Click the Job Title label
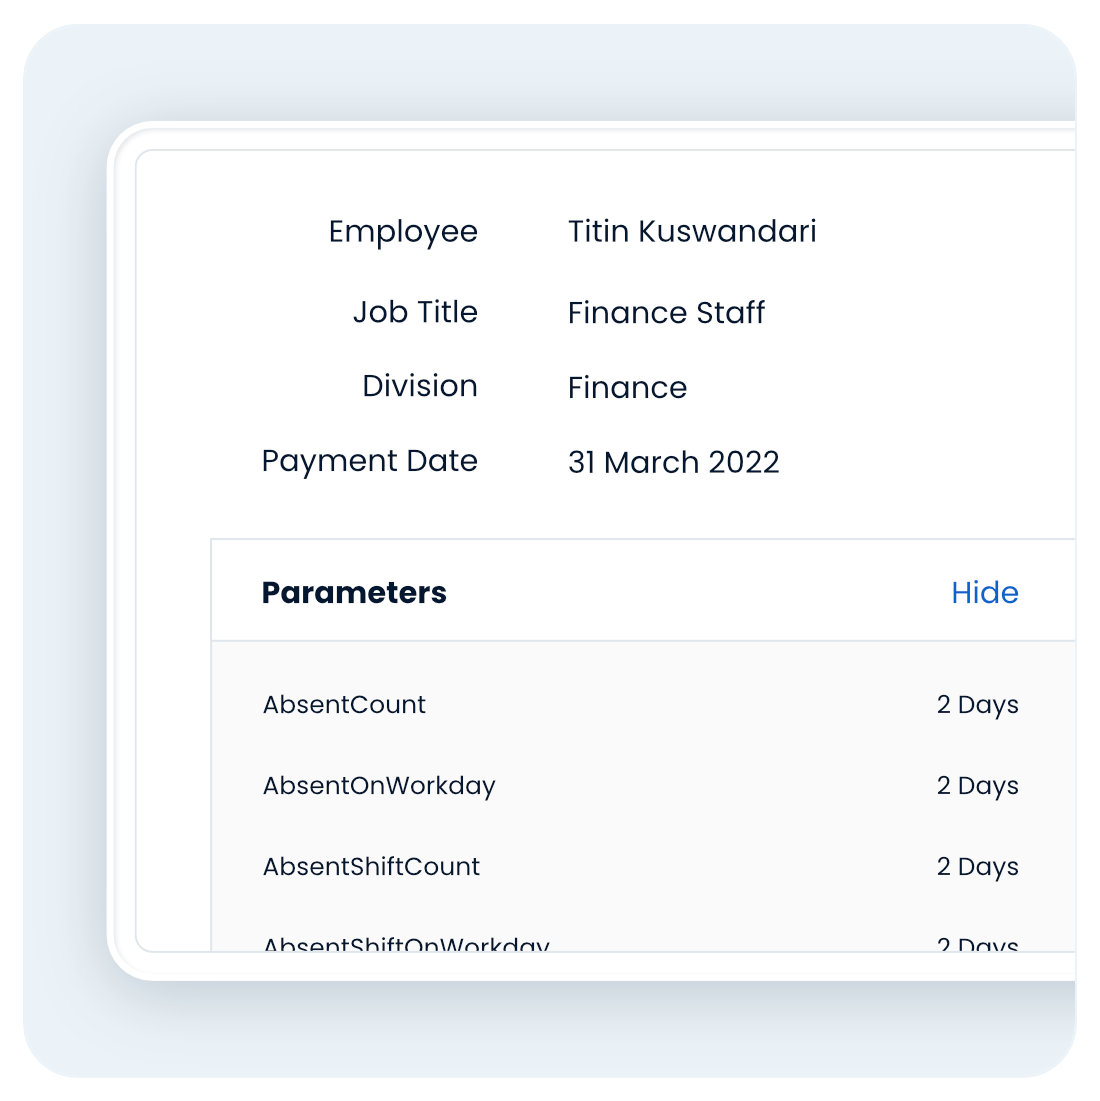This screenshot has height=1101, width=1100. point(415,312)
